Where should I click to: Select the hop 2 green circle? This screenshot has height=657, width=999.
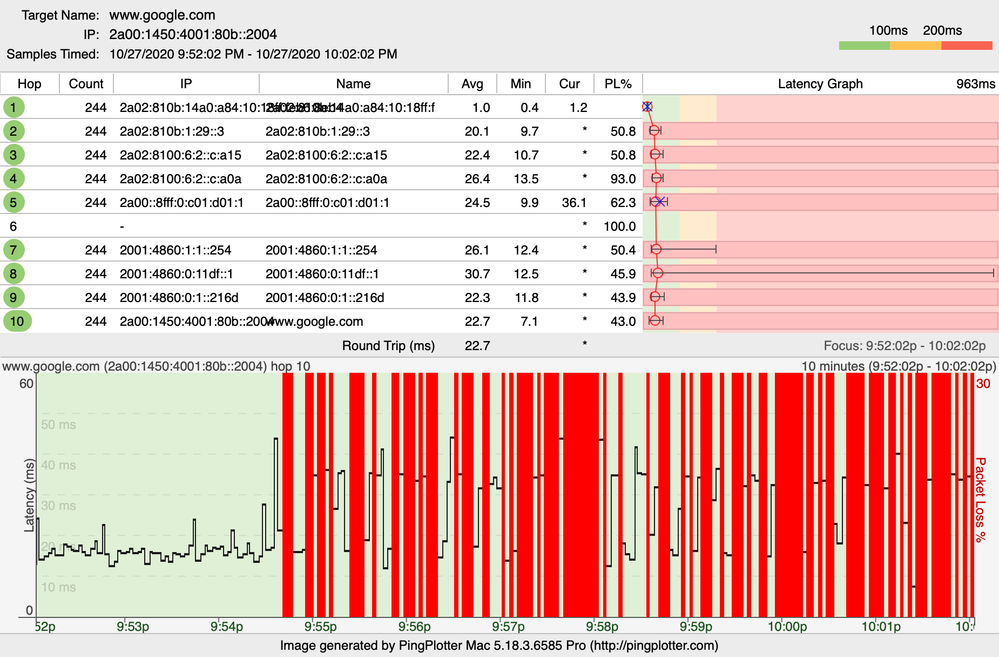(x=13, y=131)
